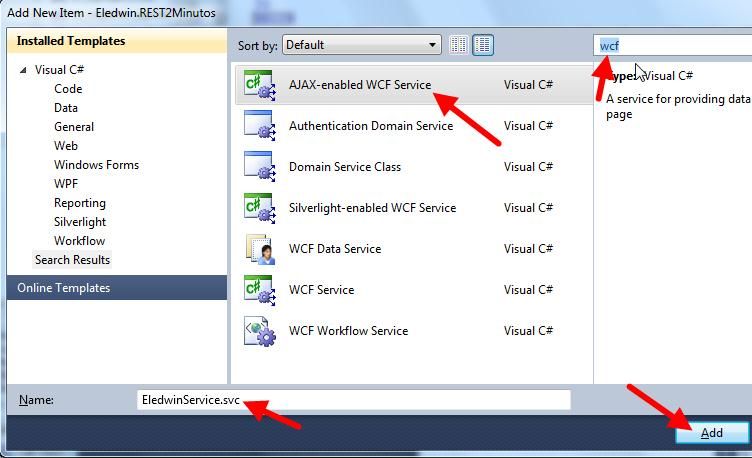This screenshot has width=752, height=458.
Task: Collapse the Visual C# tree node
Action: [23, 70]
